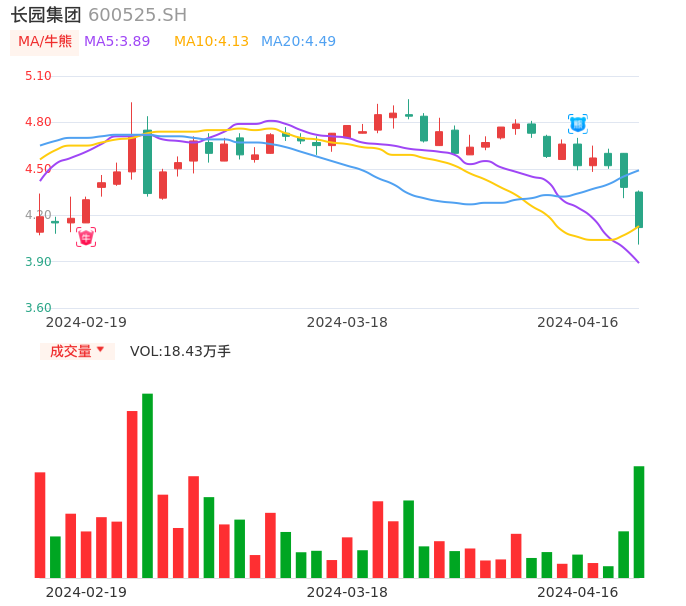686x606 pixels.
Task: Toggle the MA10 moving average legend
Action: click(x=211, y=42)
